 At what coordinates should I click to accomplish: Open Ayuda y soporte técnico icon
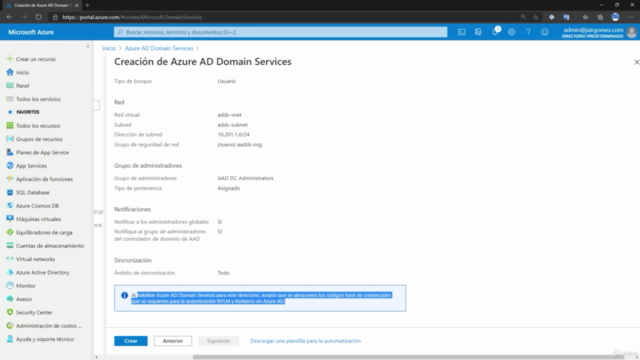pos(10,339)
